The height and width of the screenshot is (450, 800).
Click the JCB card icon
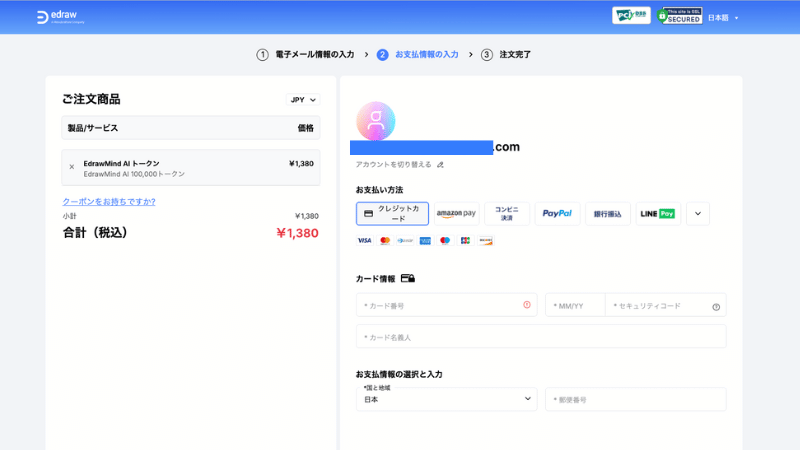point(465,240)
